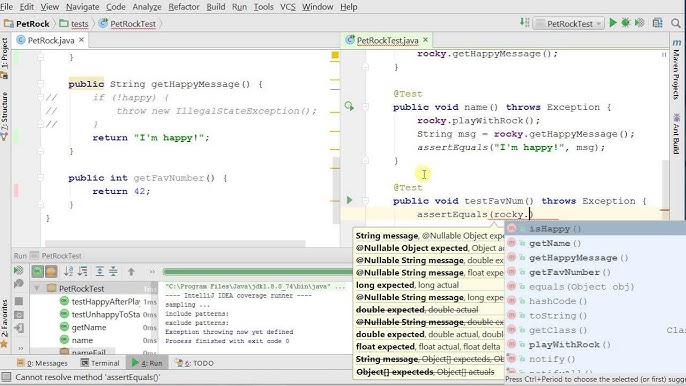Toggle alphabetical sort of test results
The width and height of the screenshot is (686, 386).
[x=68, y=272]
